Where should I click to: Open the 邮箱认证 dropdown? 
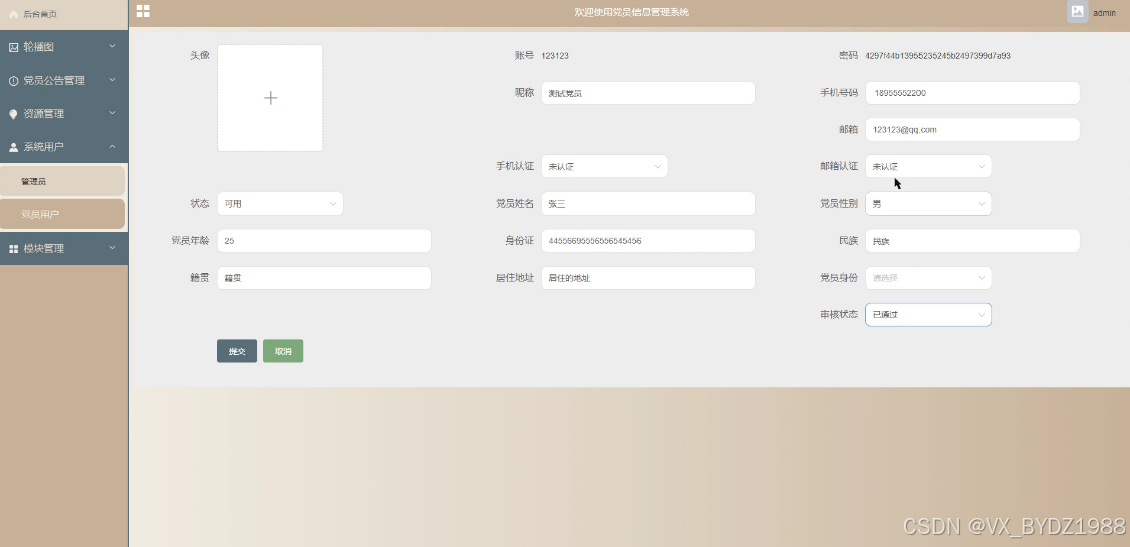tap(928, 166)
